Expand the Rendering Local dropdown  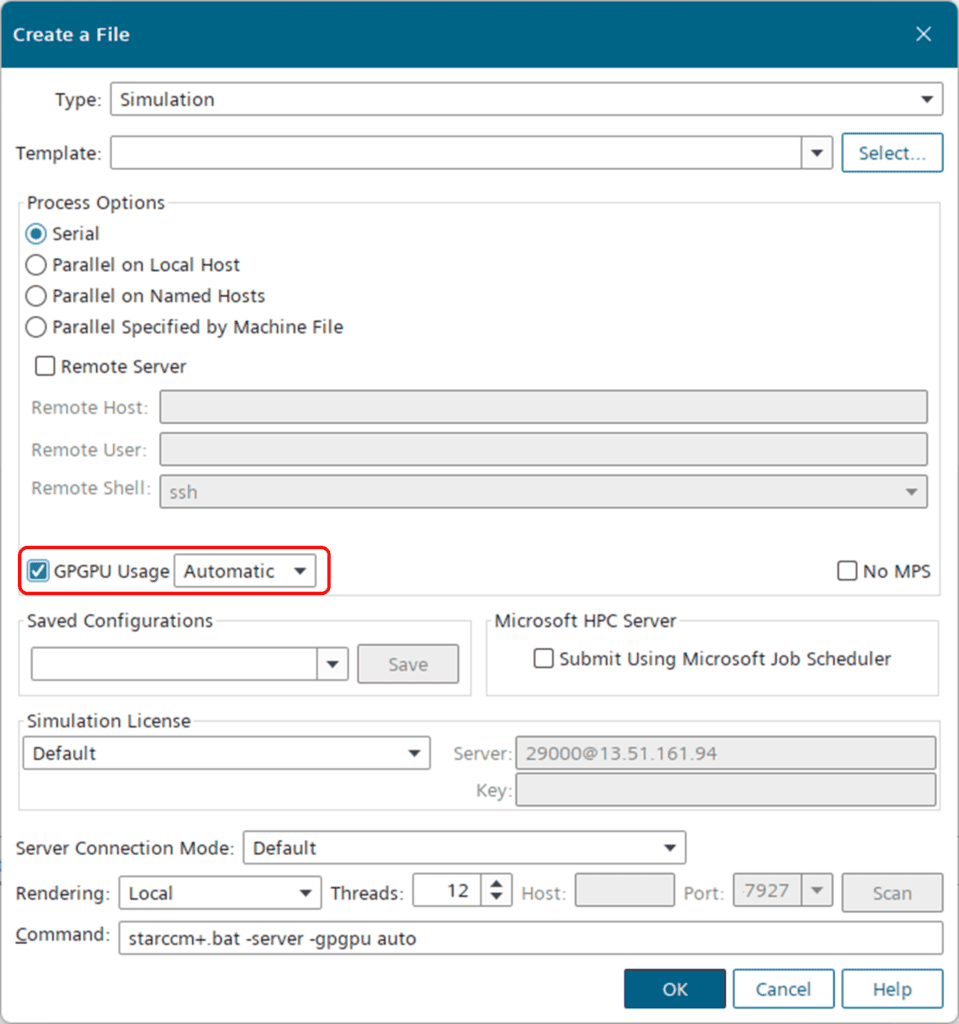(x=219, y=893)
